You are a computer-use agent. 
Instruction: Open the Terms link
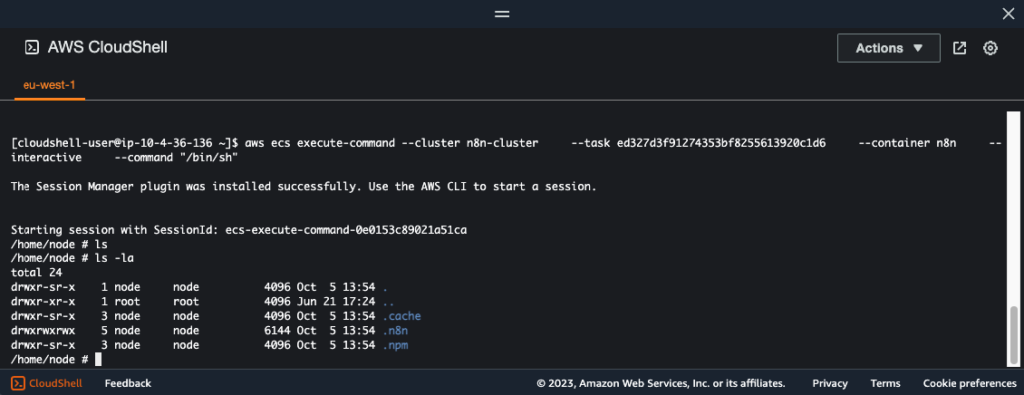coord(885,383)
